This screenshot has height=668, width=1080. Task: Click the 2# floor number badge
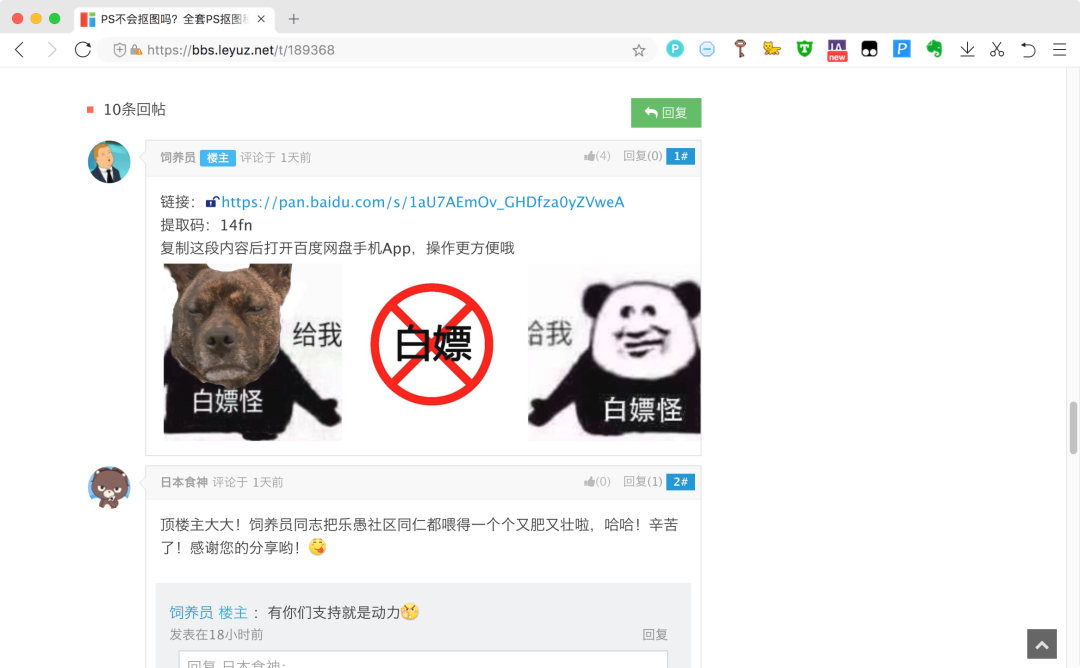(681, 481)
